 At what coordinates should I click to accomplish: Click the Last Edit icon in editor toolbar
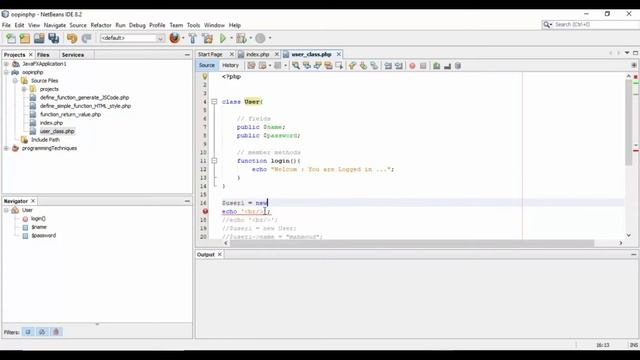pos(251,66)
